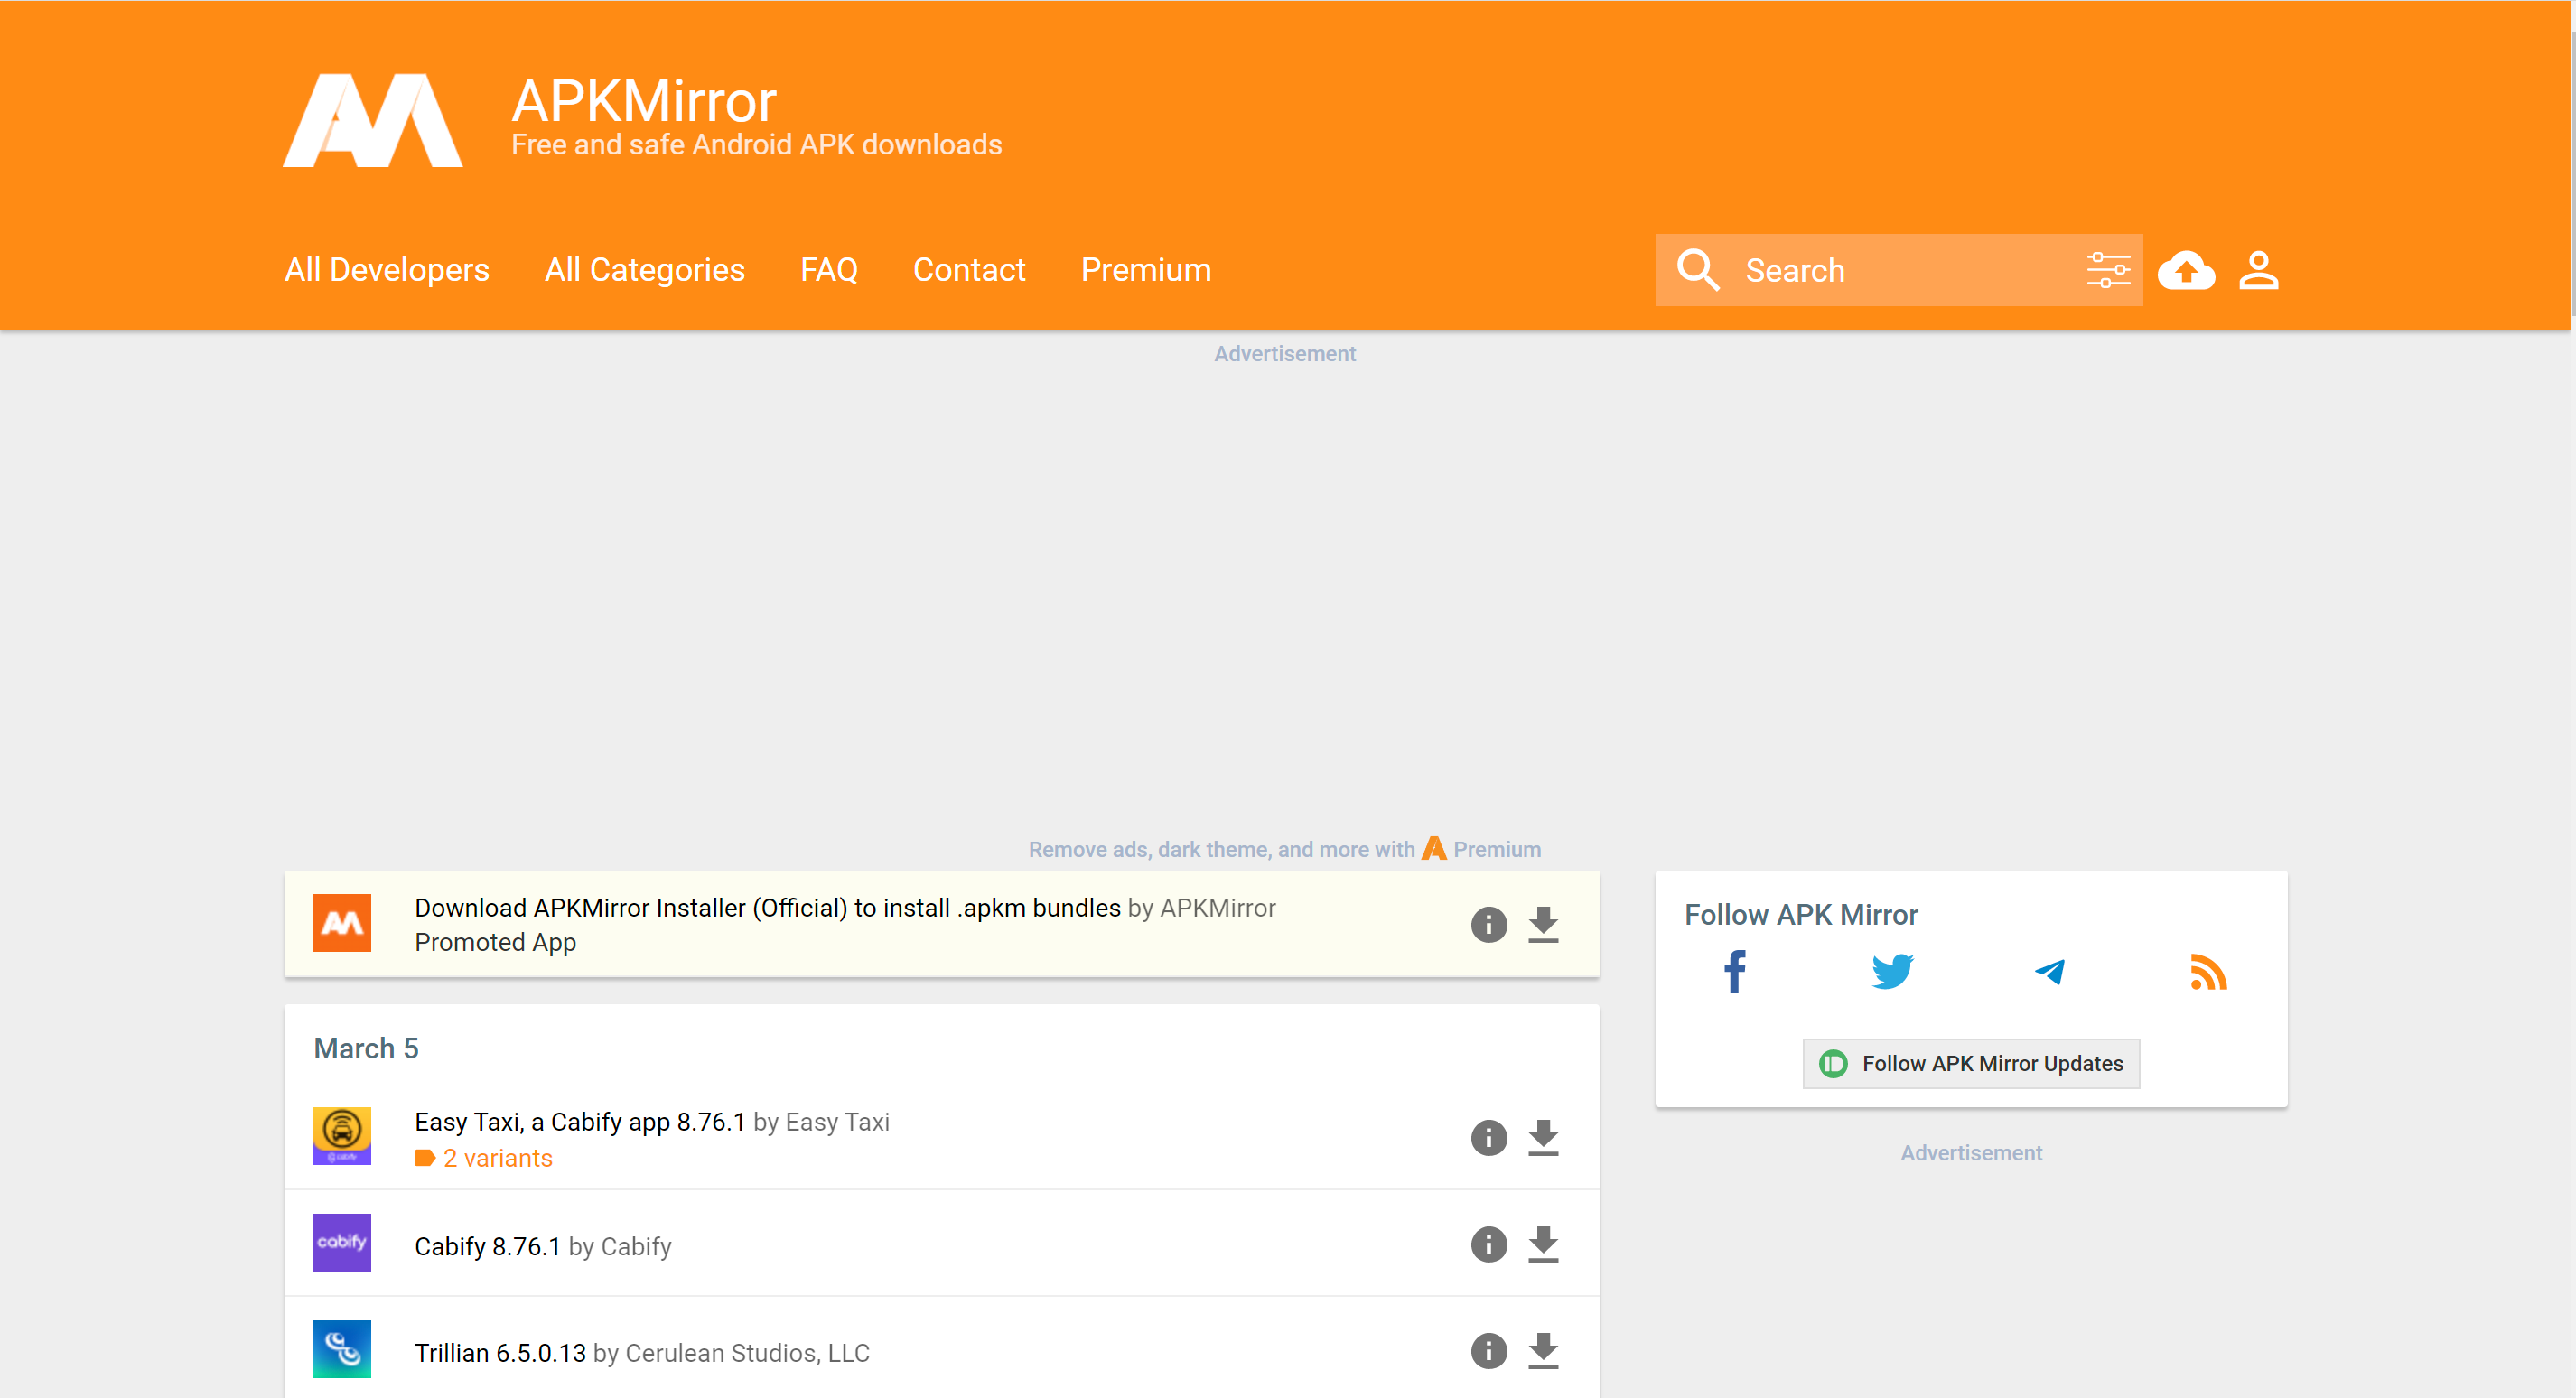Download the APKMirror Installer promoted app
Image resolution: width=2576 pixels, height=1398 pixels.
click(x=1542, y=924)
